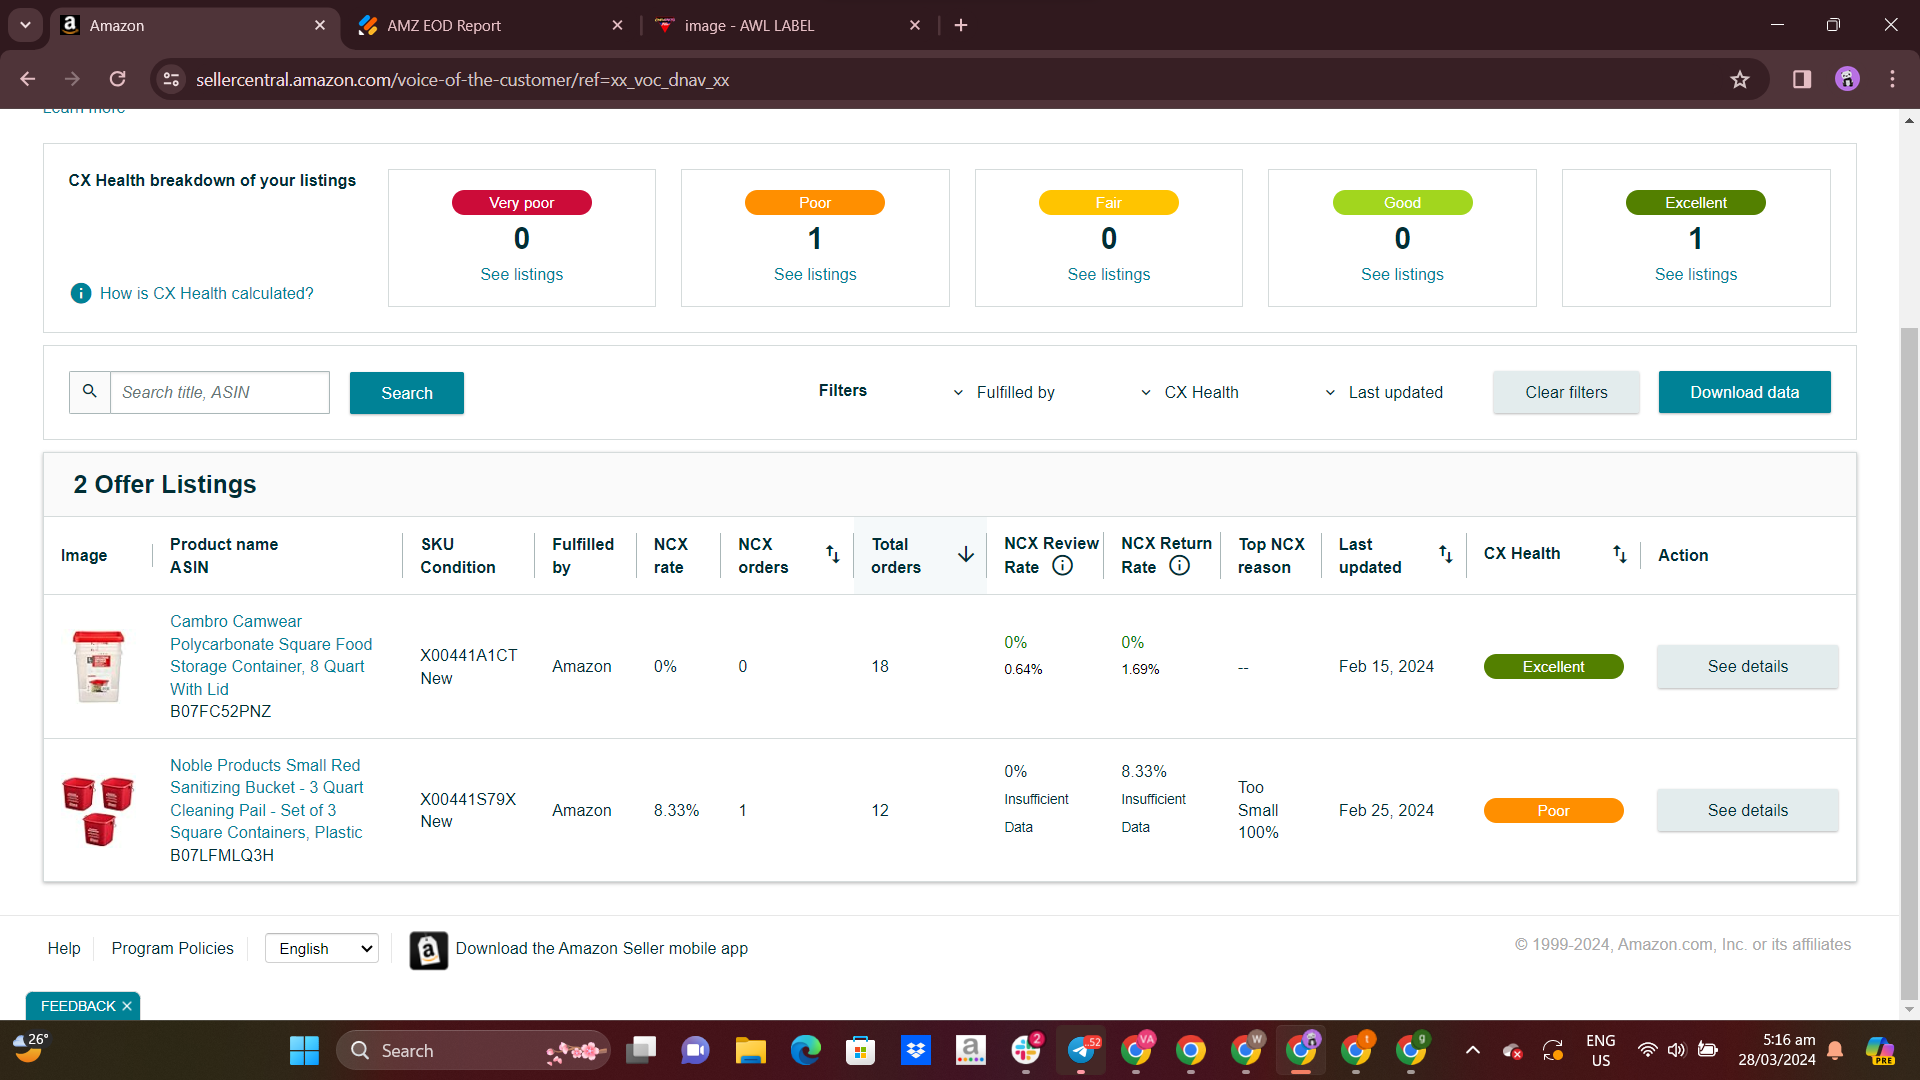See listings under Fair
This screenshot has width=1920, height=1080.
pos(1108,274)
